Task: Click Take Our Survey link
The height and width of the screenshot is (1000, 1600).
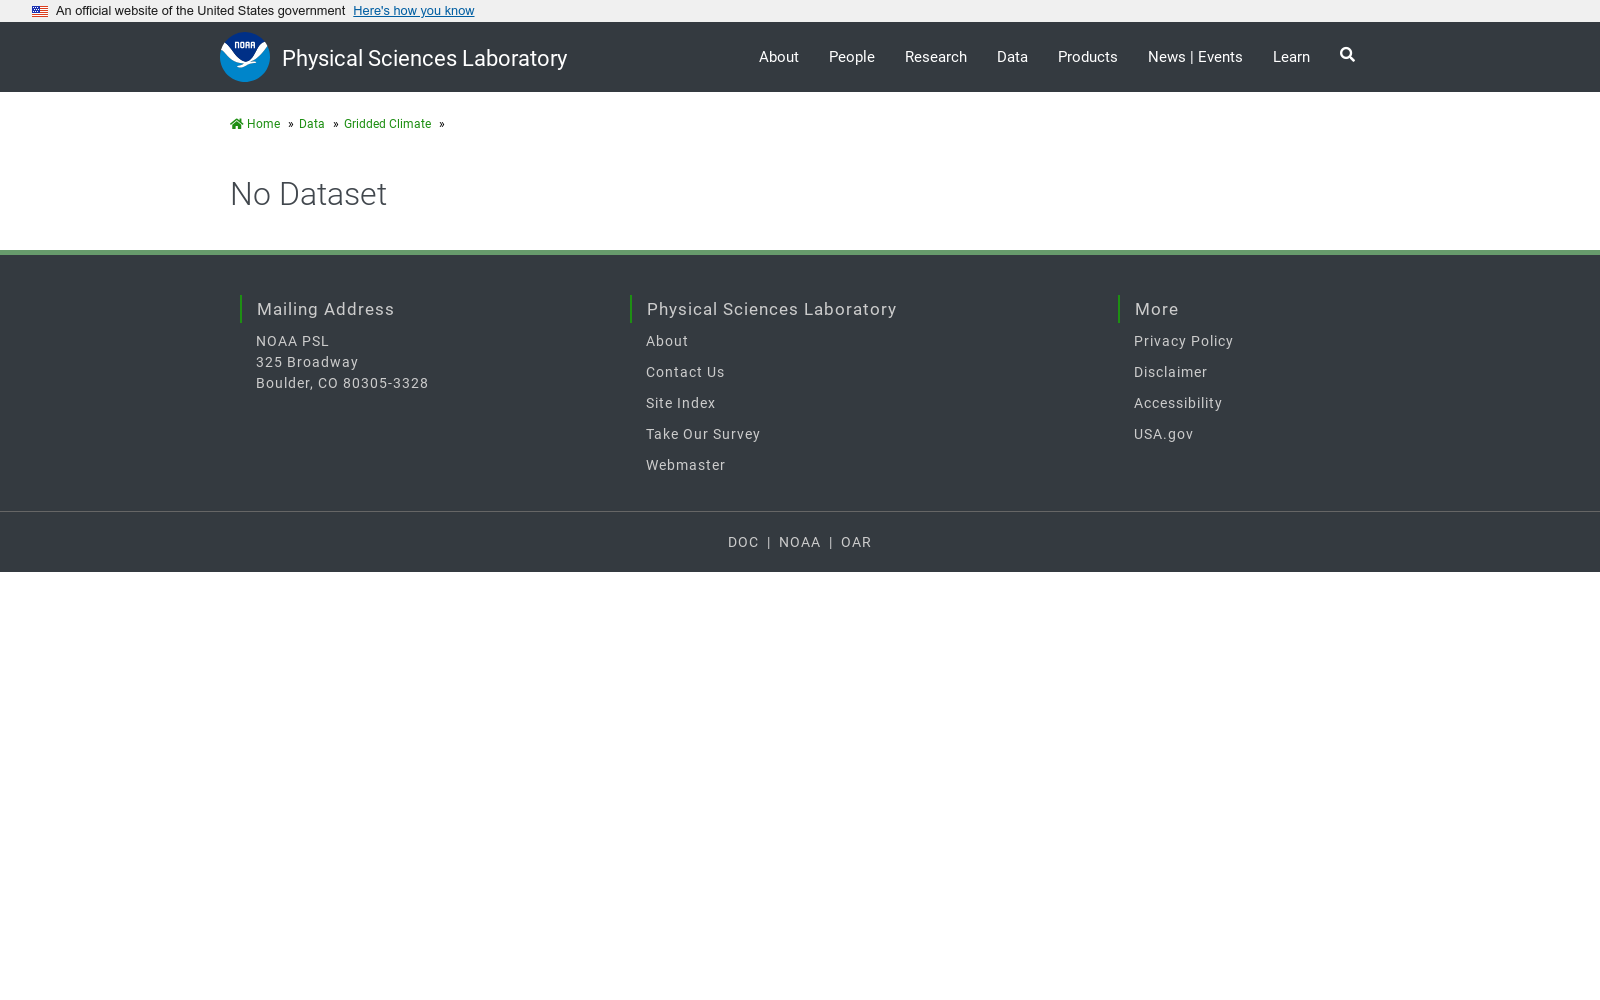Action: pos(703,434)
